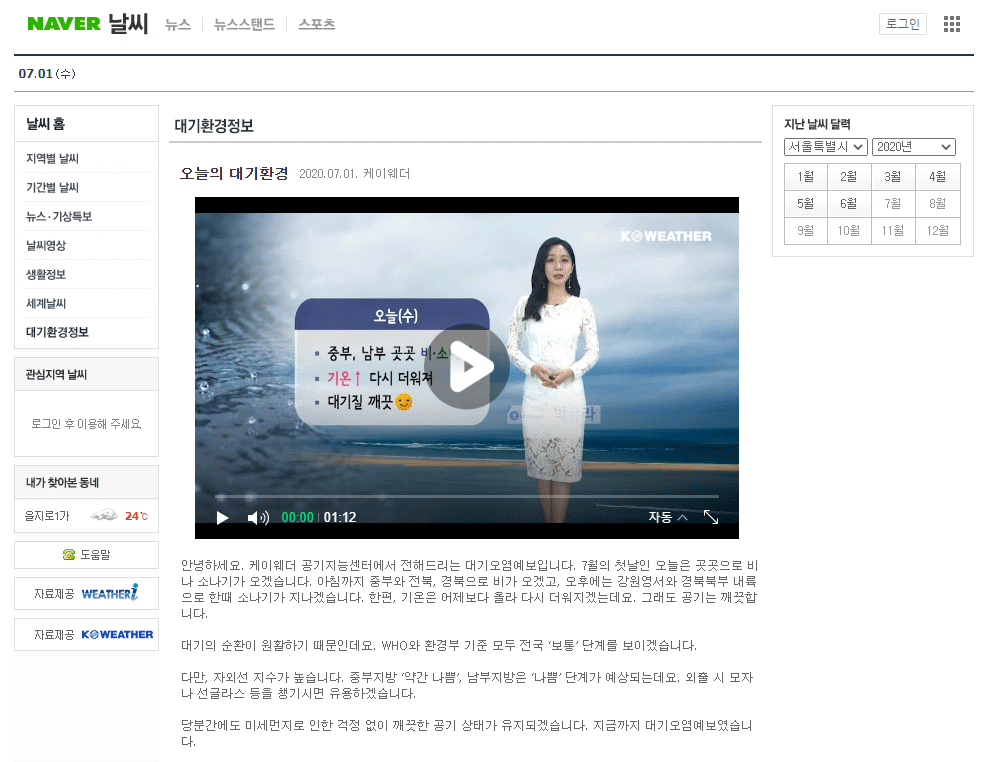Screen dimensions: 999x762
Task: Open the Naver apps grid menu icon
Action: pos(951,24)
